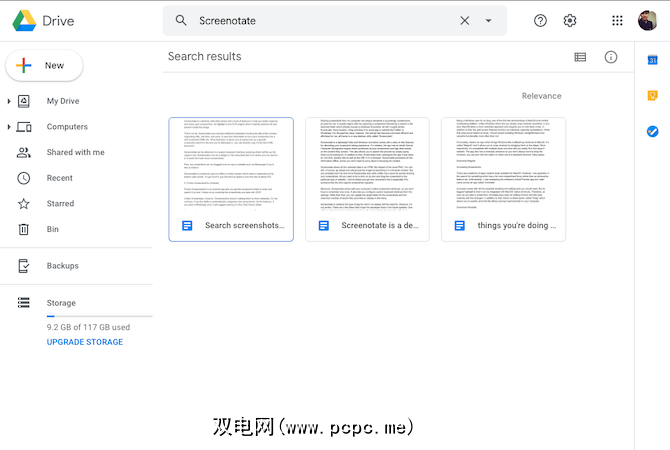Click the Docs icon beside 'Search screenshots'
The height and width of the screenshot is (450, 670).
click(x=187, y=226)
